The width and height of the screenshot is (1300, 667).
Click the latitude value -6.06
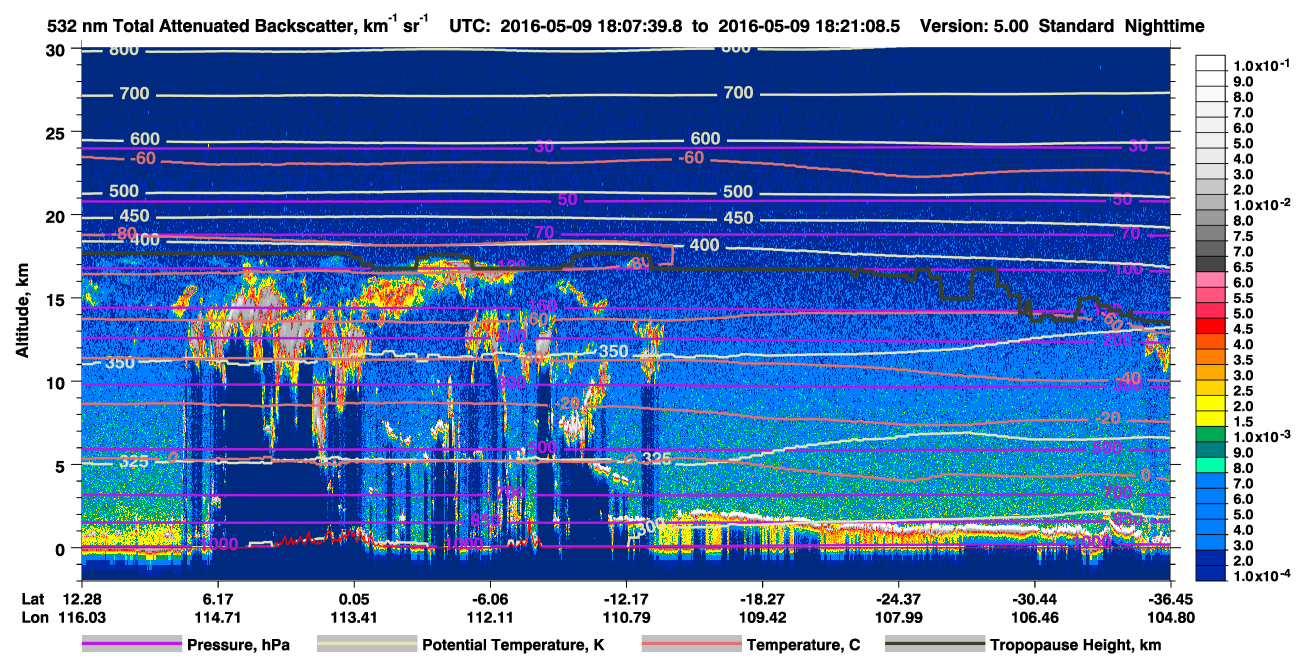[x=489, y=598]
